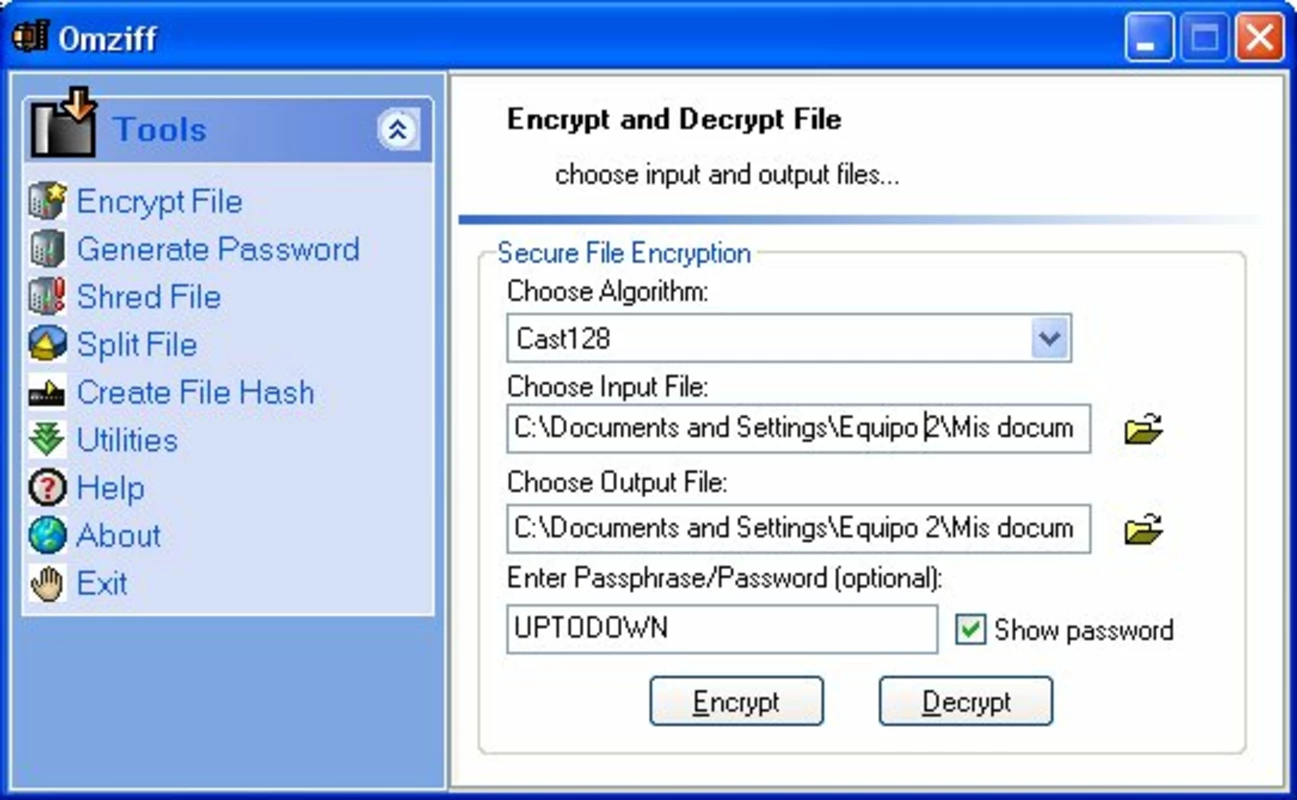This screenshot has height=800, width=1297.
Task: Click the Shred File icon
Action: click(x=47, y=297)
